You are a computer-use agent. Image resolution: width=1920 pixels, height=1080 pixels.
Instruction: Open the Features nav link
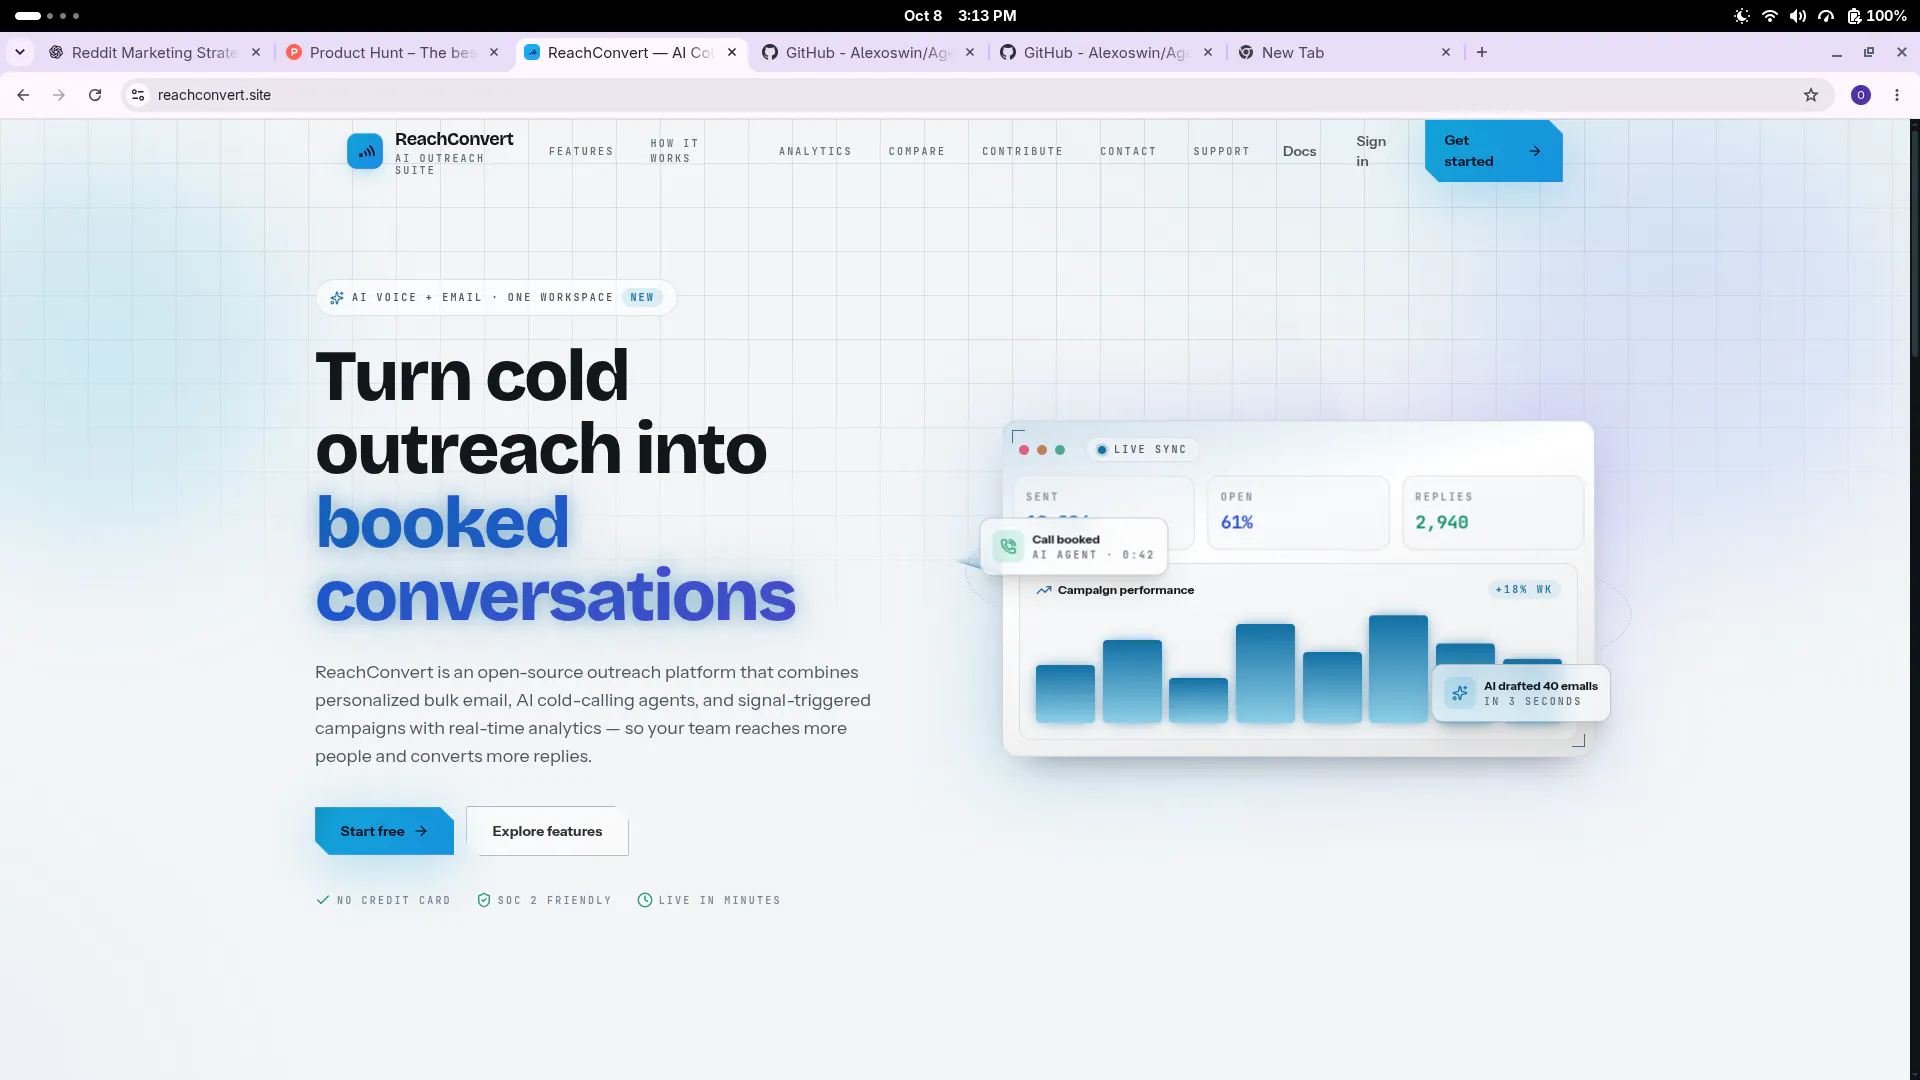(x=581, y=151)
